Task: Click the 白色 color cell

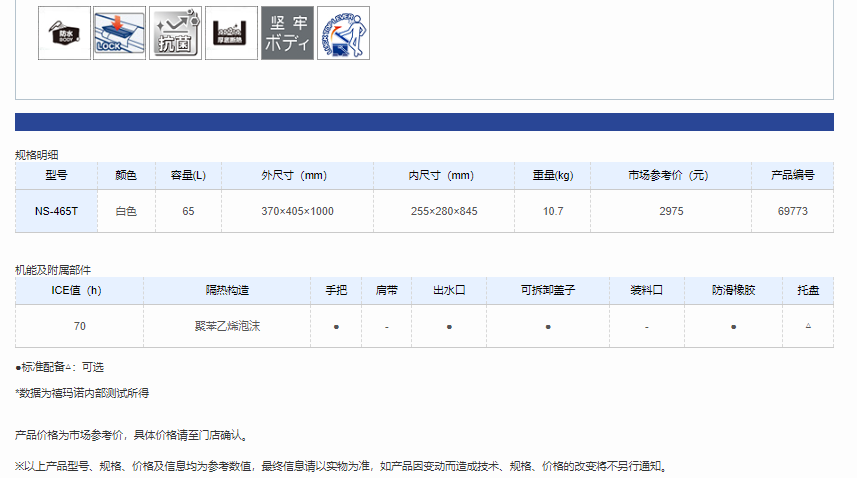Action: click(x=126, y=211)
